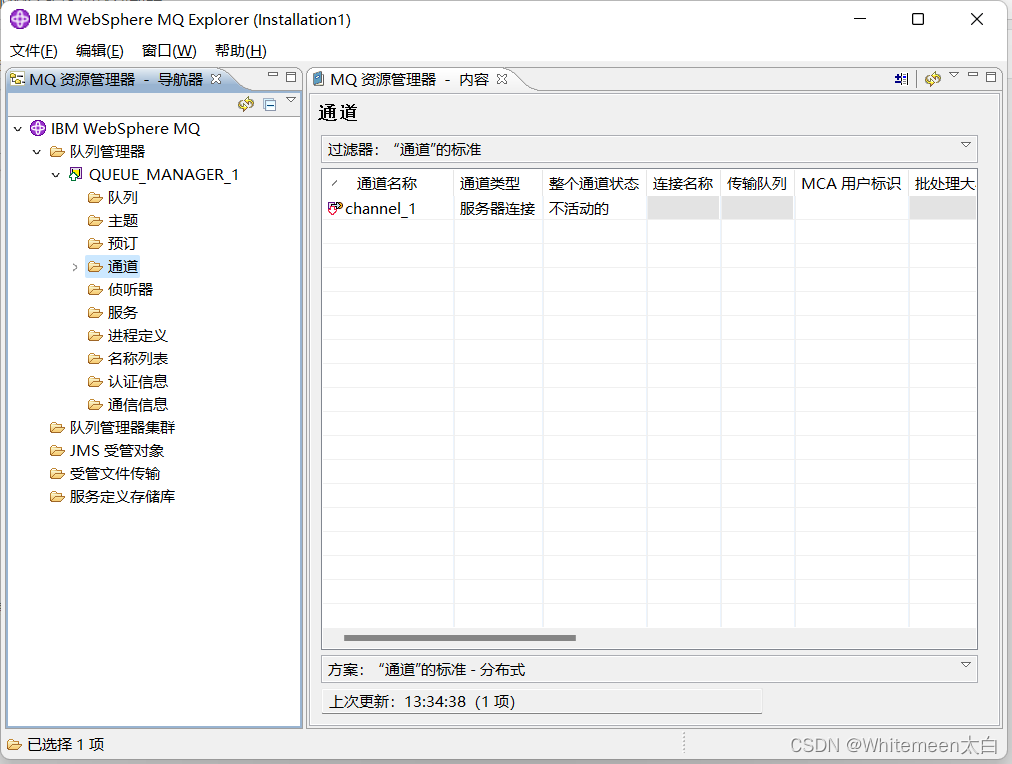The height and width of the screenshot is (764, 1012).
Task: Maximize the content panel
Action: [991, 77]
